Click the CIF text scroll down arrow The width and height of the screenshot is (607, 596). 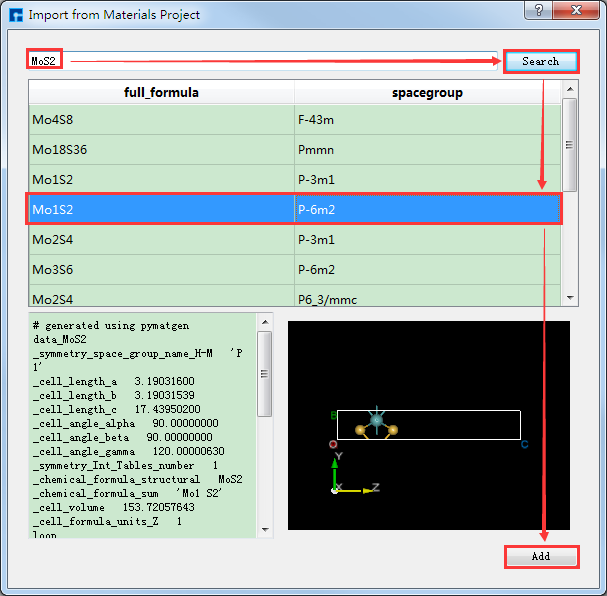click(264, 530)
